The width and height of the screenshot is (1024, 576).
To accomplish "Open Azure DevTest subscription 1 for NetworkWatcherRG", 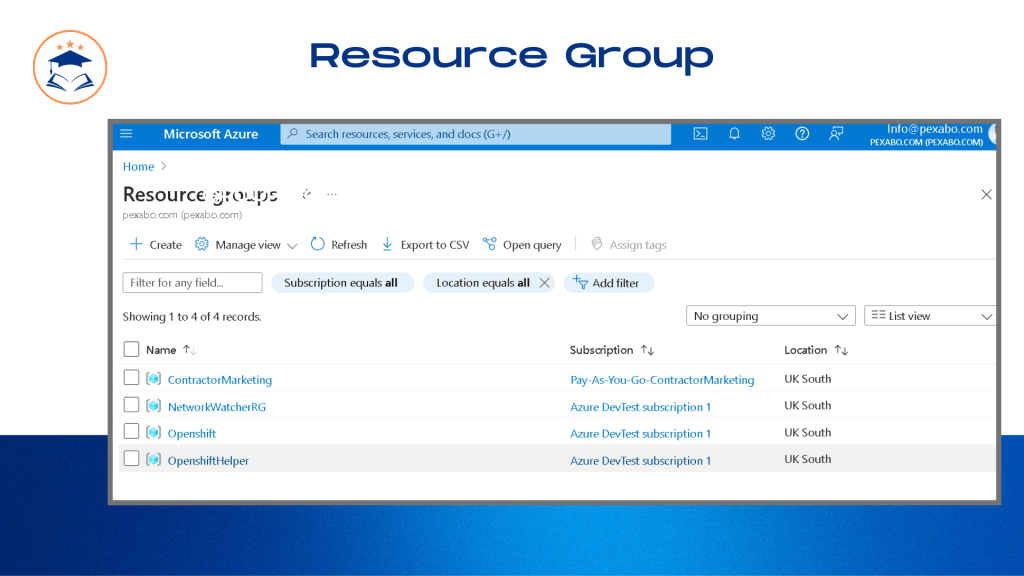I will (641, 407).
